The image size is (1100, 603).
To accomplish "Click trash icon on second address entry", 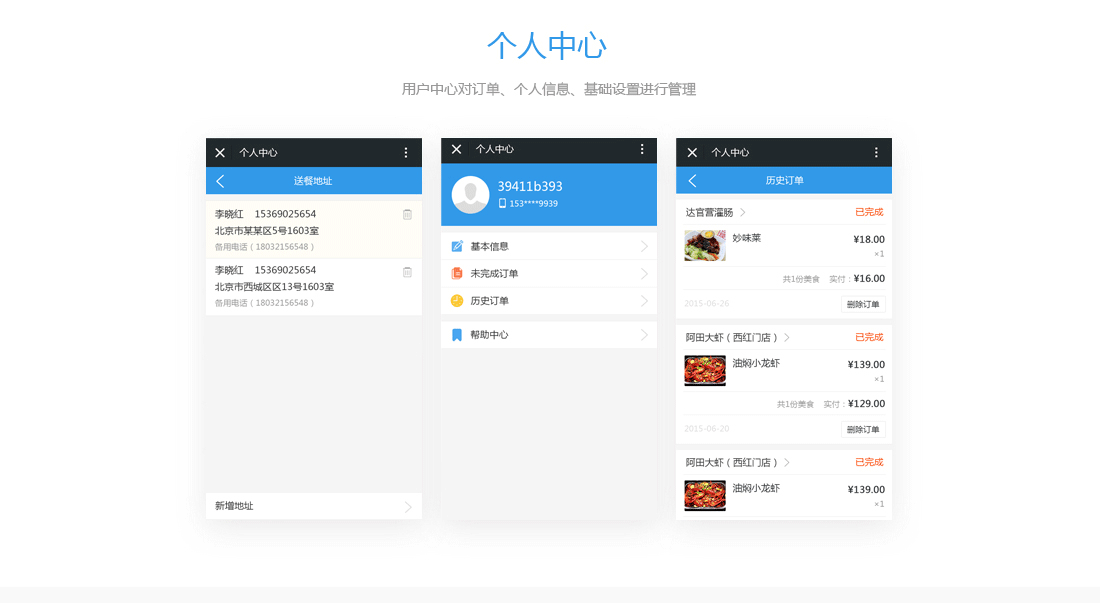I will 407,272.
